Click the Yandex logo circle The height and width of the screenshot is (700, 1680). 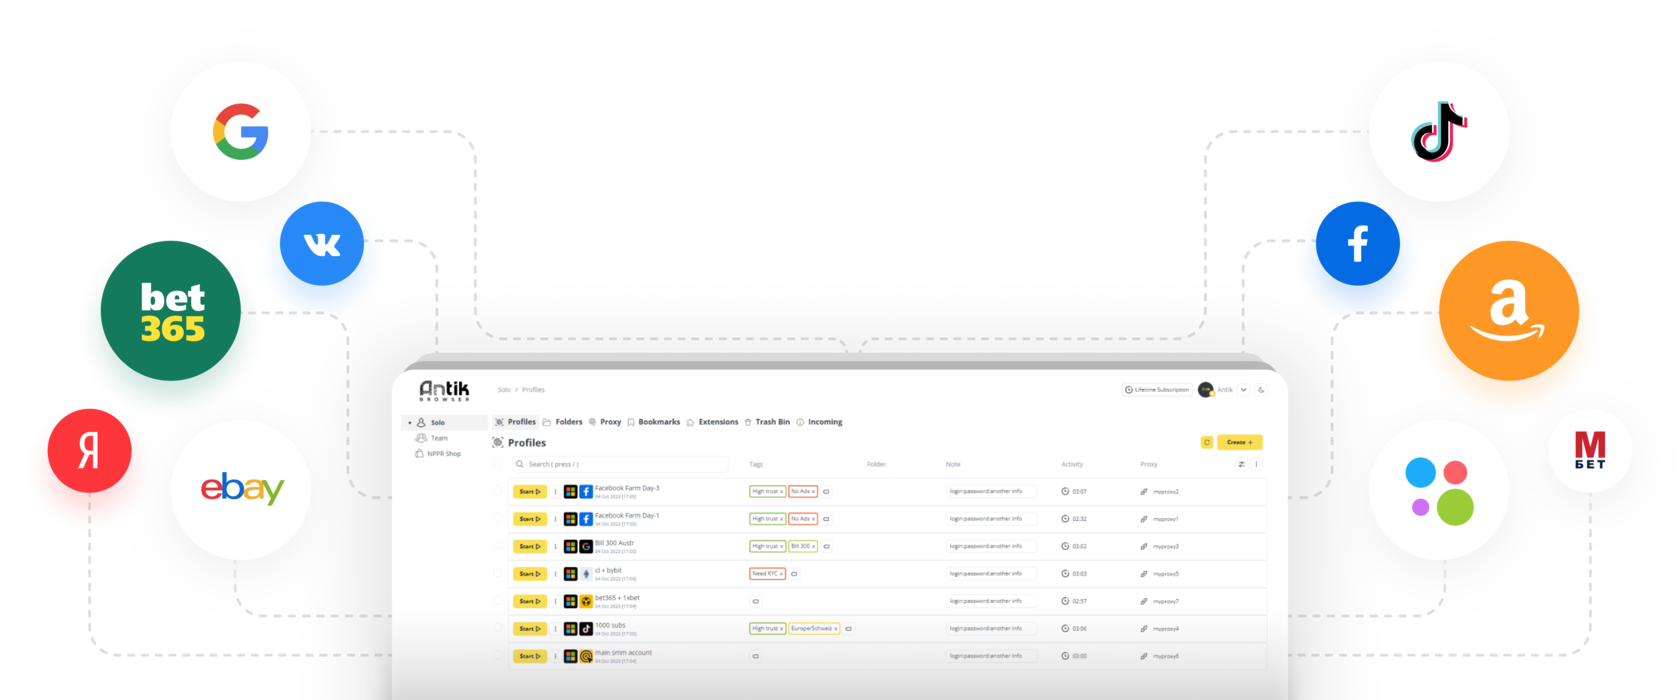pyautogui.click(x=90, y=451)
